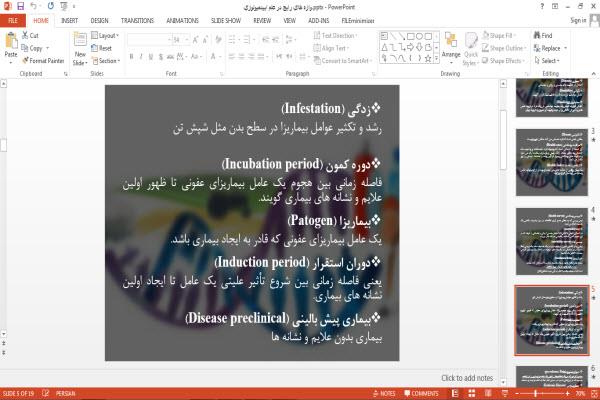This screenshot has width=600, height=400.
Task: Switch to the INSERT tab
Action: coord(69,21)
